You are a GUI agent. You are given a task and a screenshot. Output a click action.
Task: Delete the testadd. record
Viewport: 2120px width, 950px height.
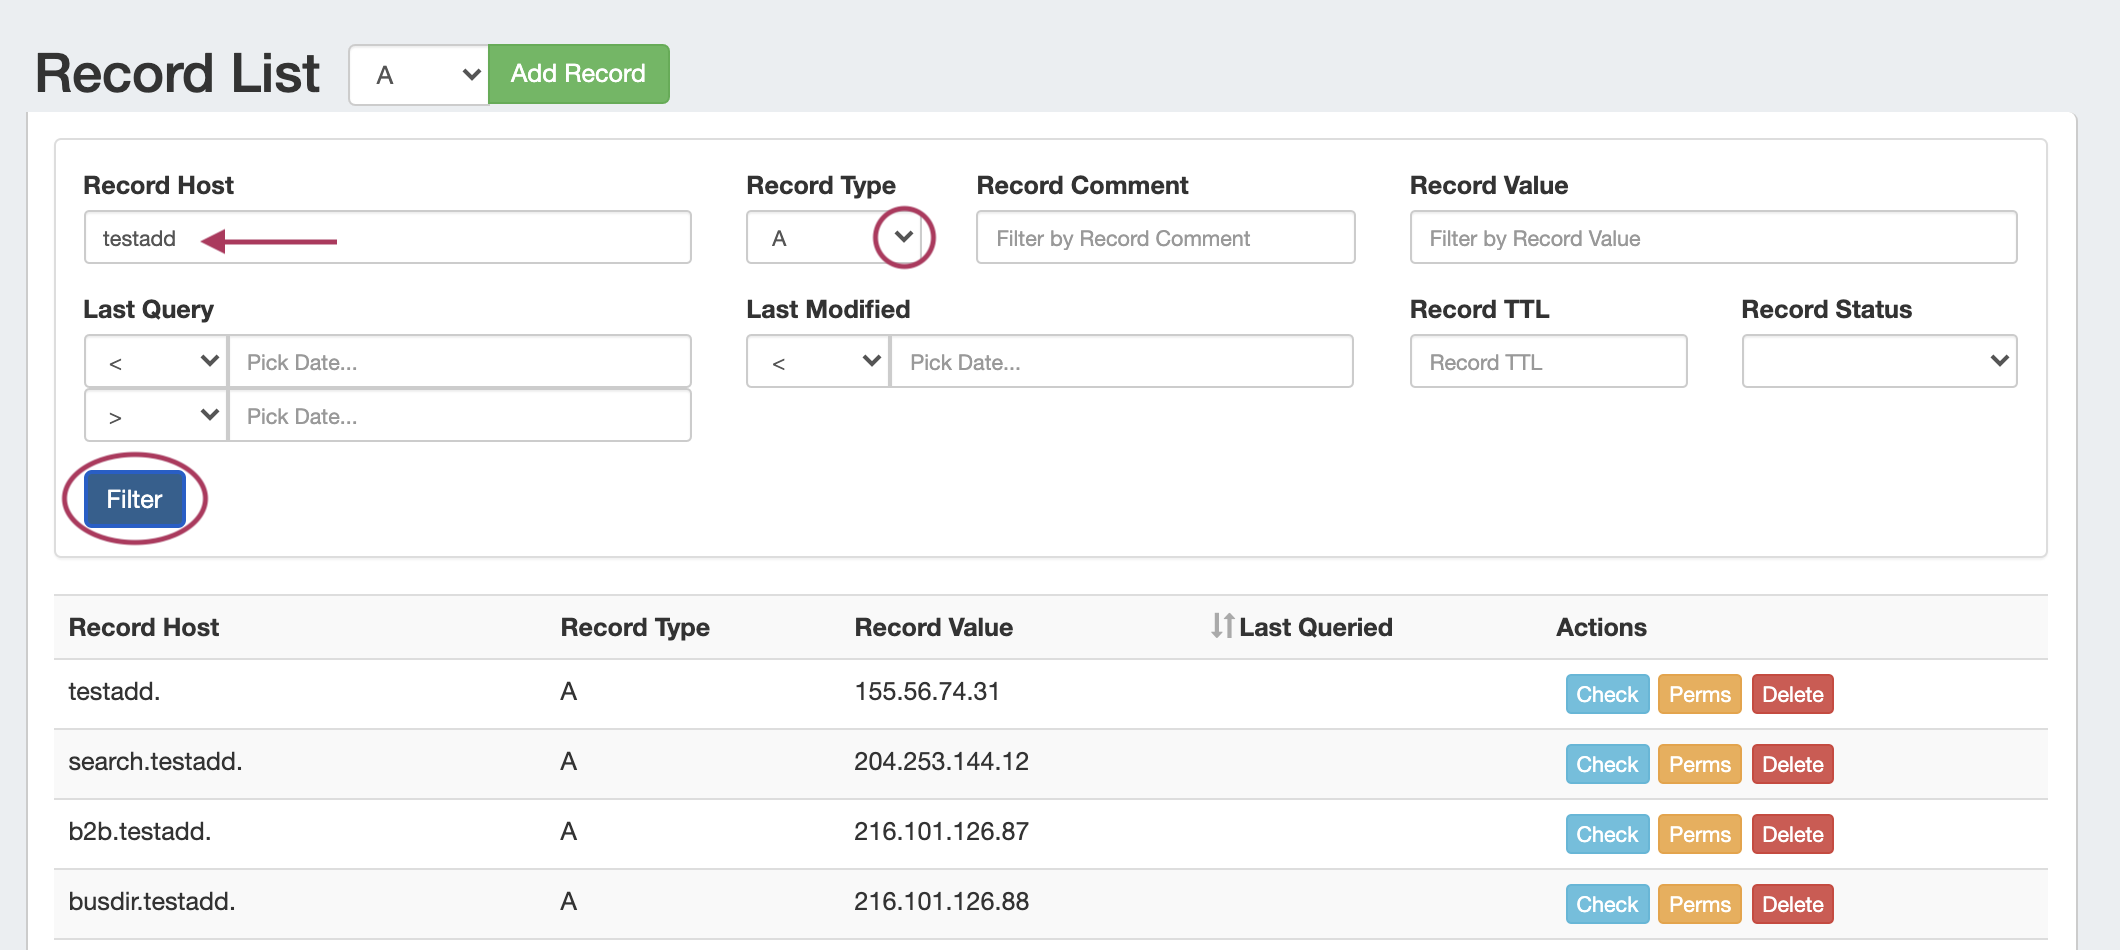[x=1792, y=694]
